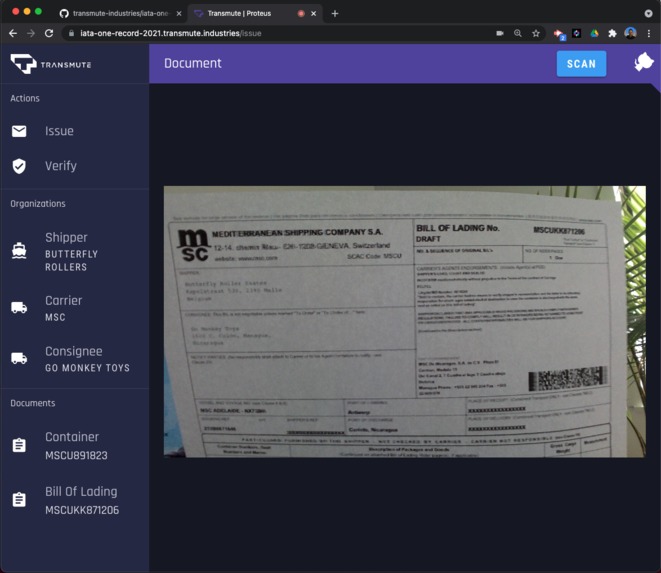The width and height of the screenshot is (661, 573).
Task: Bookmark this page with star icon
Action: click(536, 33)
